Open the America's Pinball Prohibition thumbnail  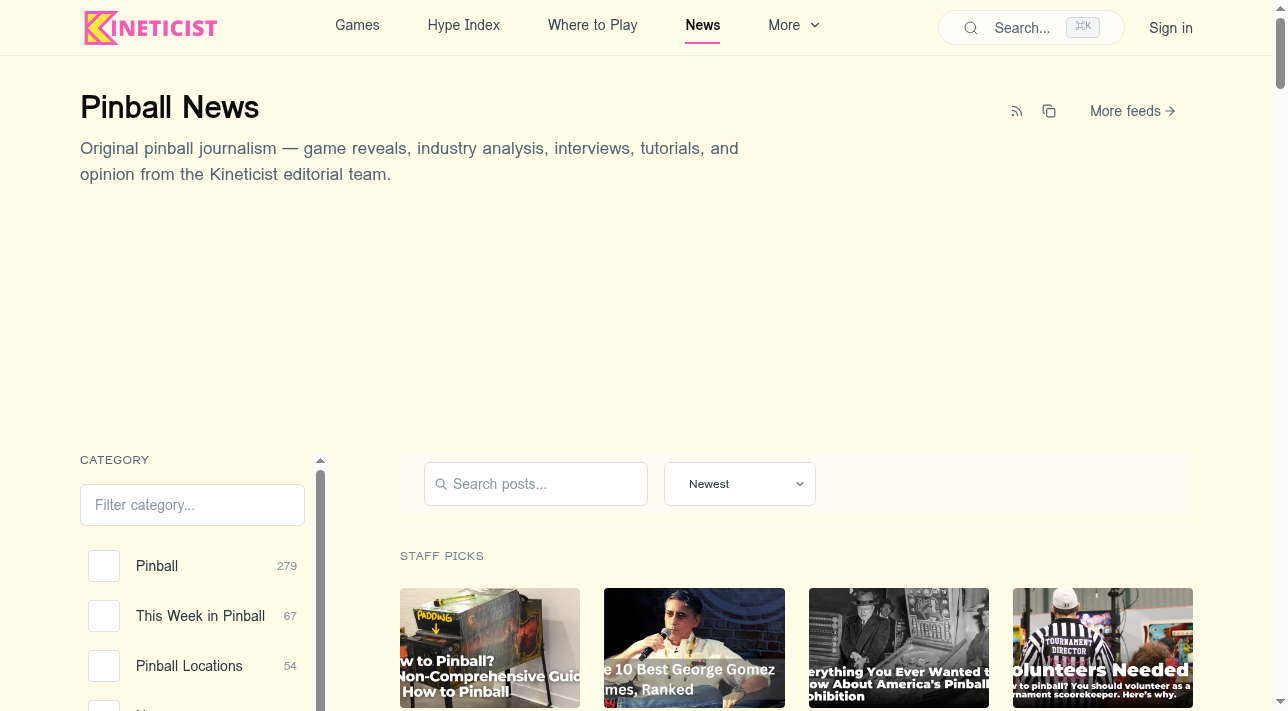coord(899,648)
